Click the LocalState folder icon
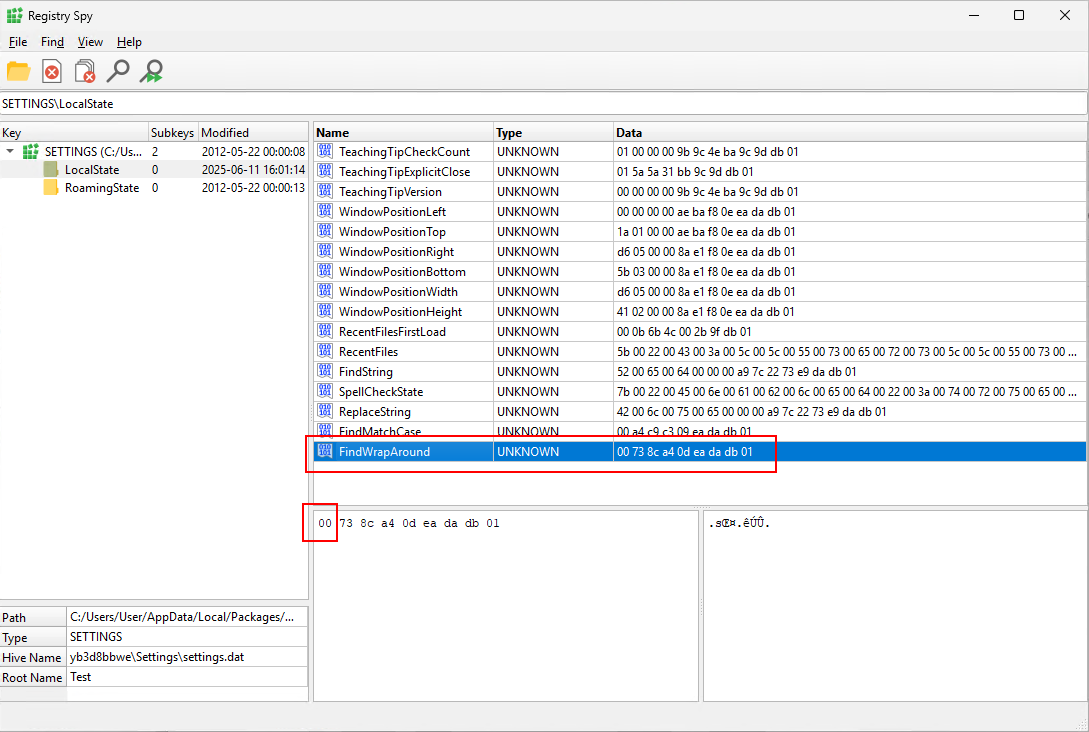 tap(51, 169)
